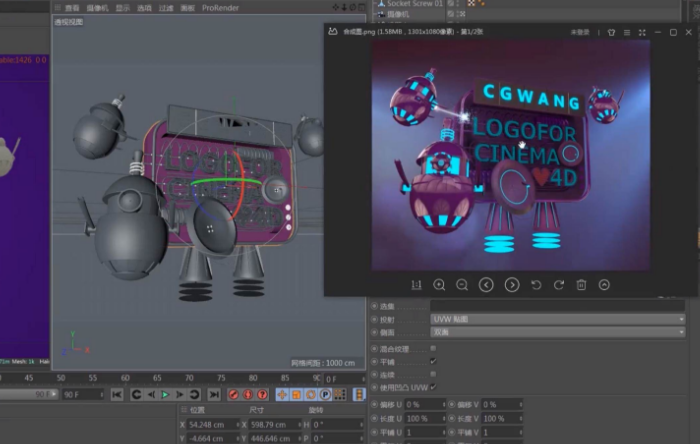Go to previous image in viewer
This screenshot has height=444, width=700.
[486, 285]
